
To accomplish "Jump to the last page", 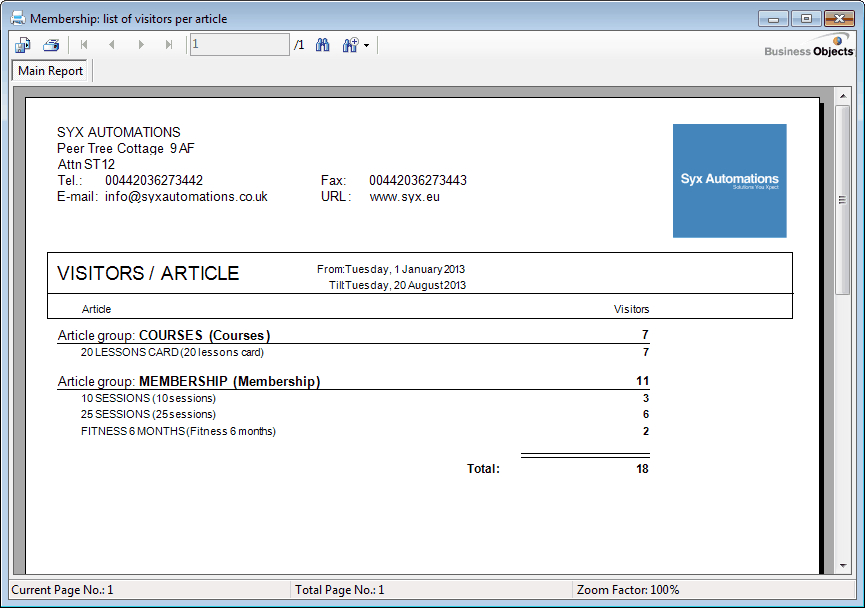I will pyautogui.click(x=169, y=45).
